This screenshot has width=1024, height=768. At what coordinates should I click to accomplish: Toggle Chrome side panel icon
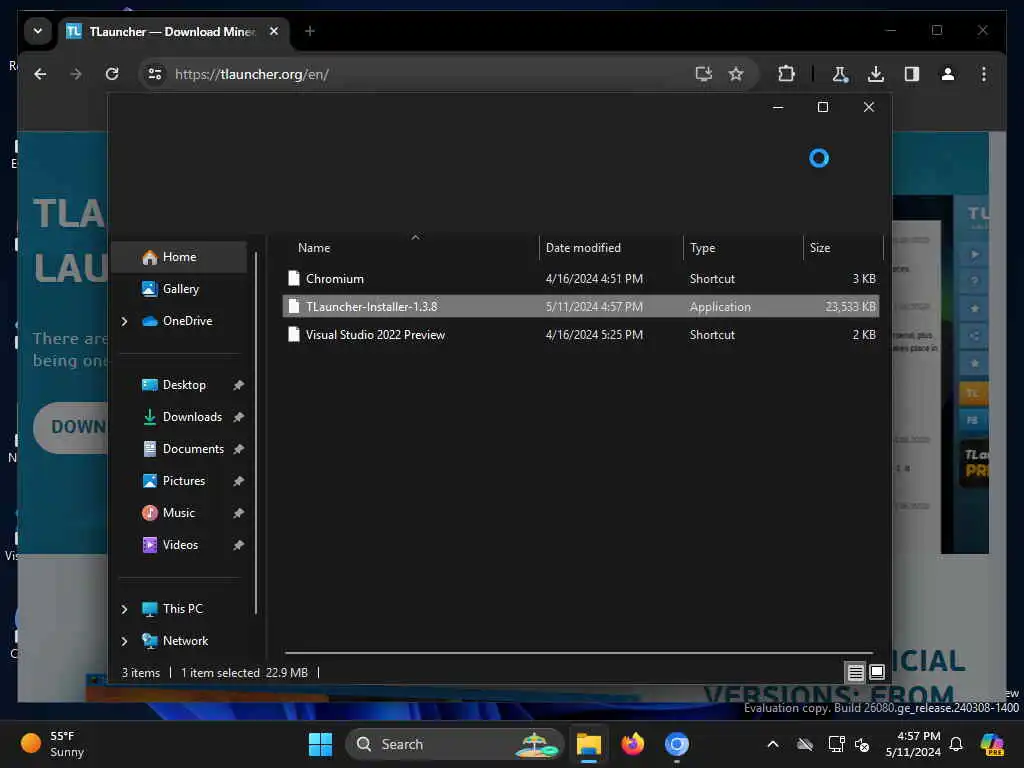[912, 74]
